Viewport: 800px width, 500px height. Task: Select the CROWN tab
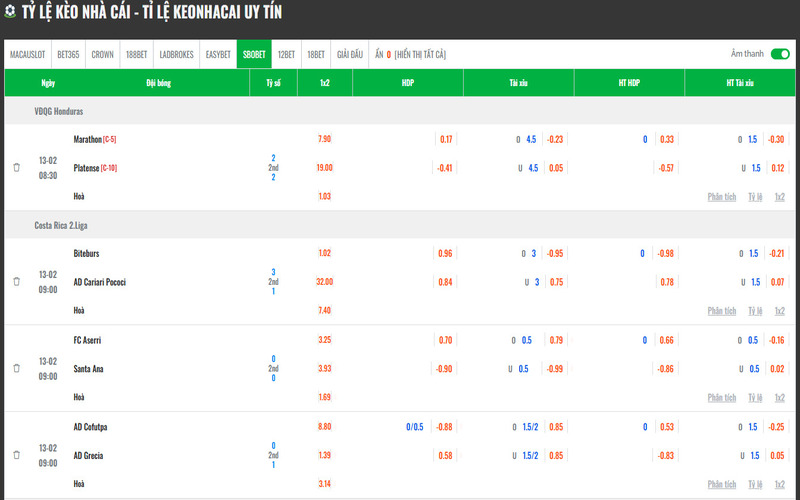pos(102,54)
